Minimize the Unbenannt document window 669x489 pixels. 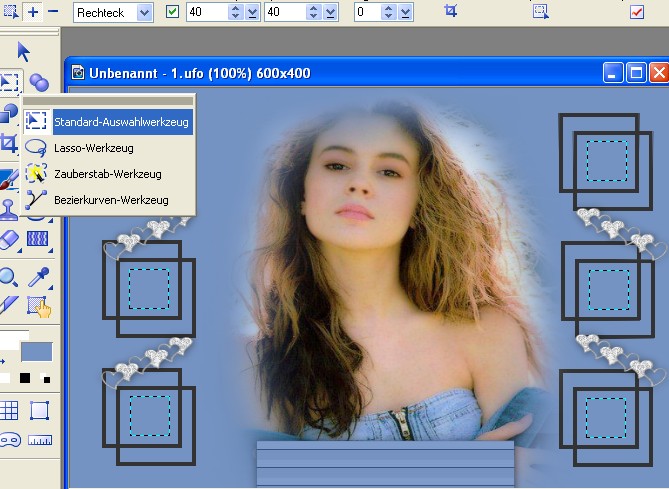[x=613, y=73]
